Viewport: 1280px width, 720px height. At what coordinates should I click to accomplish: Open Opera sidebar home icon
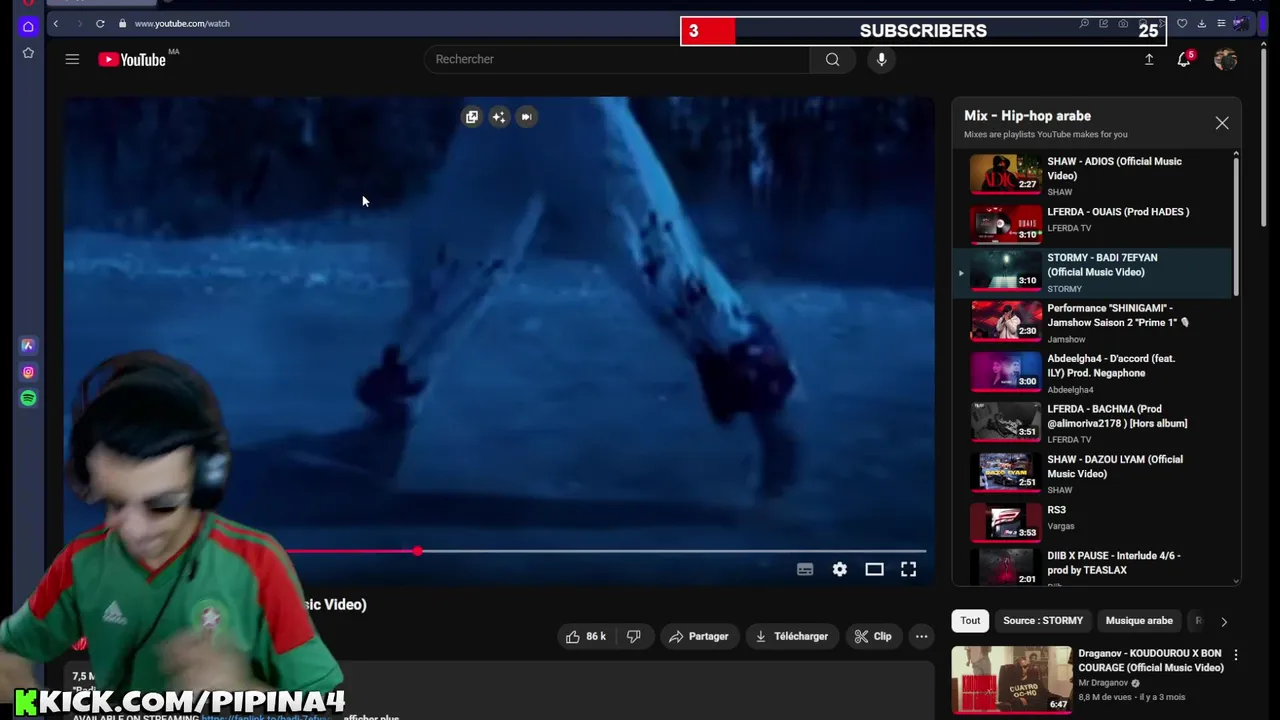point(28,26)
